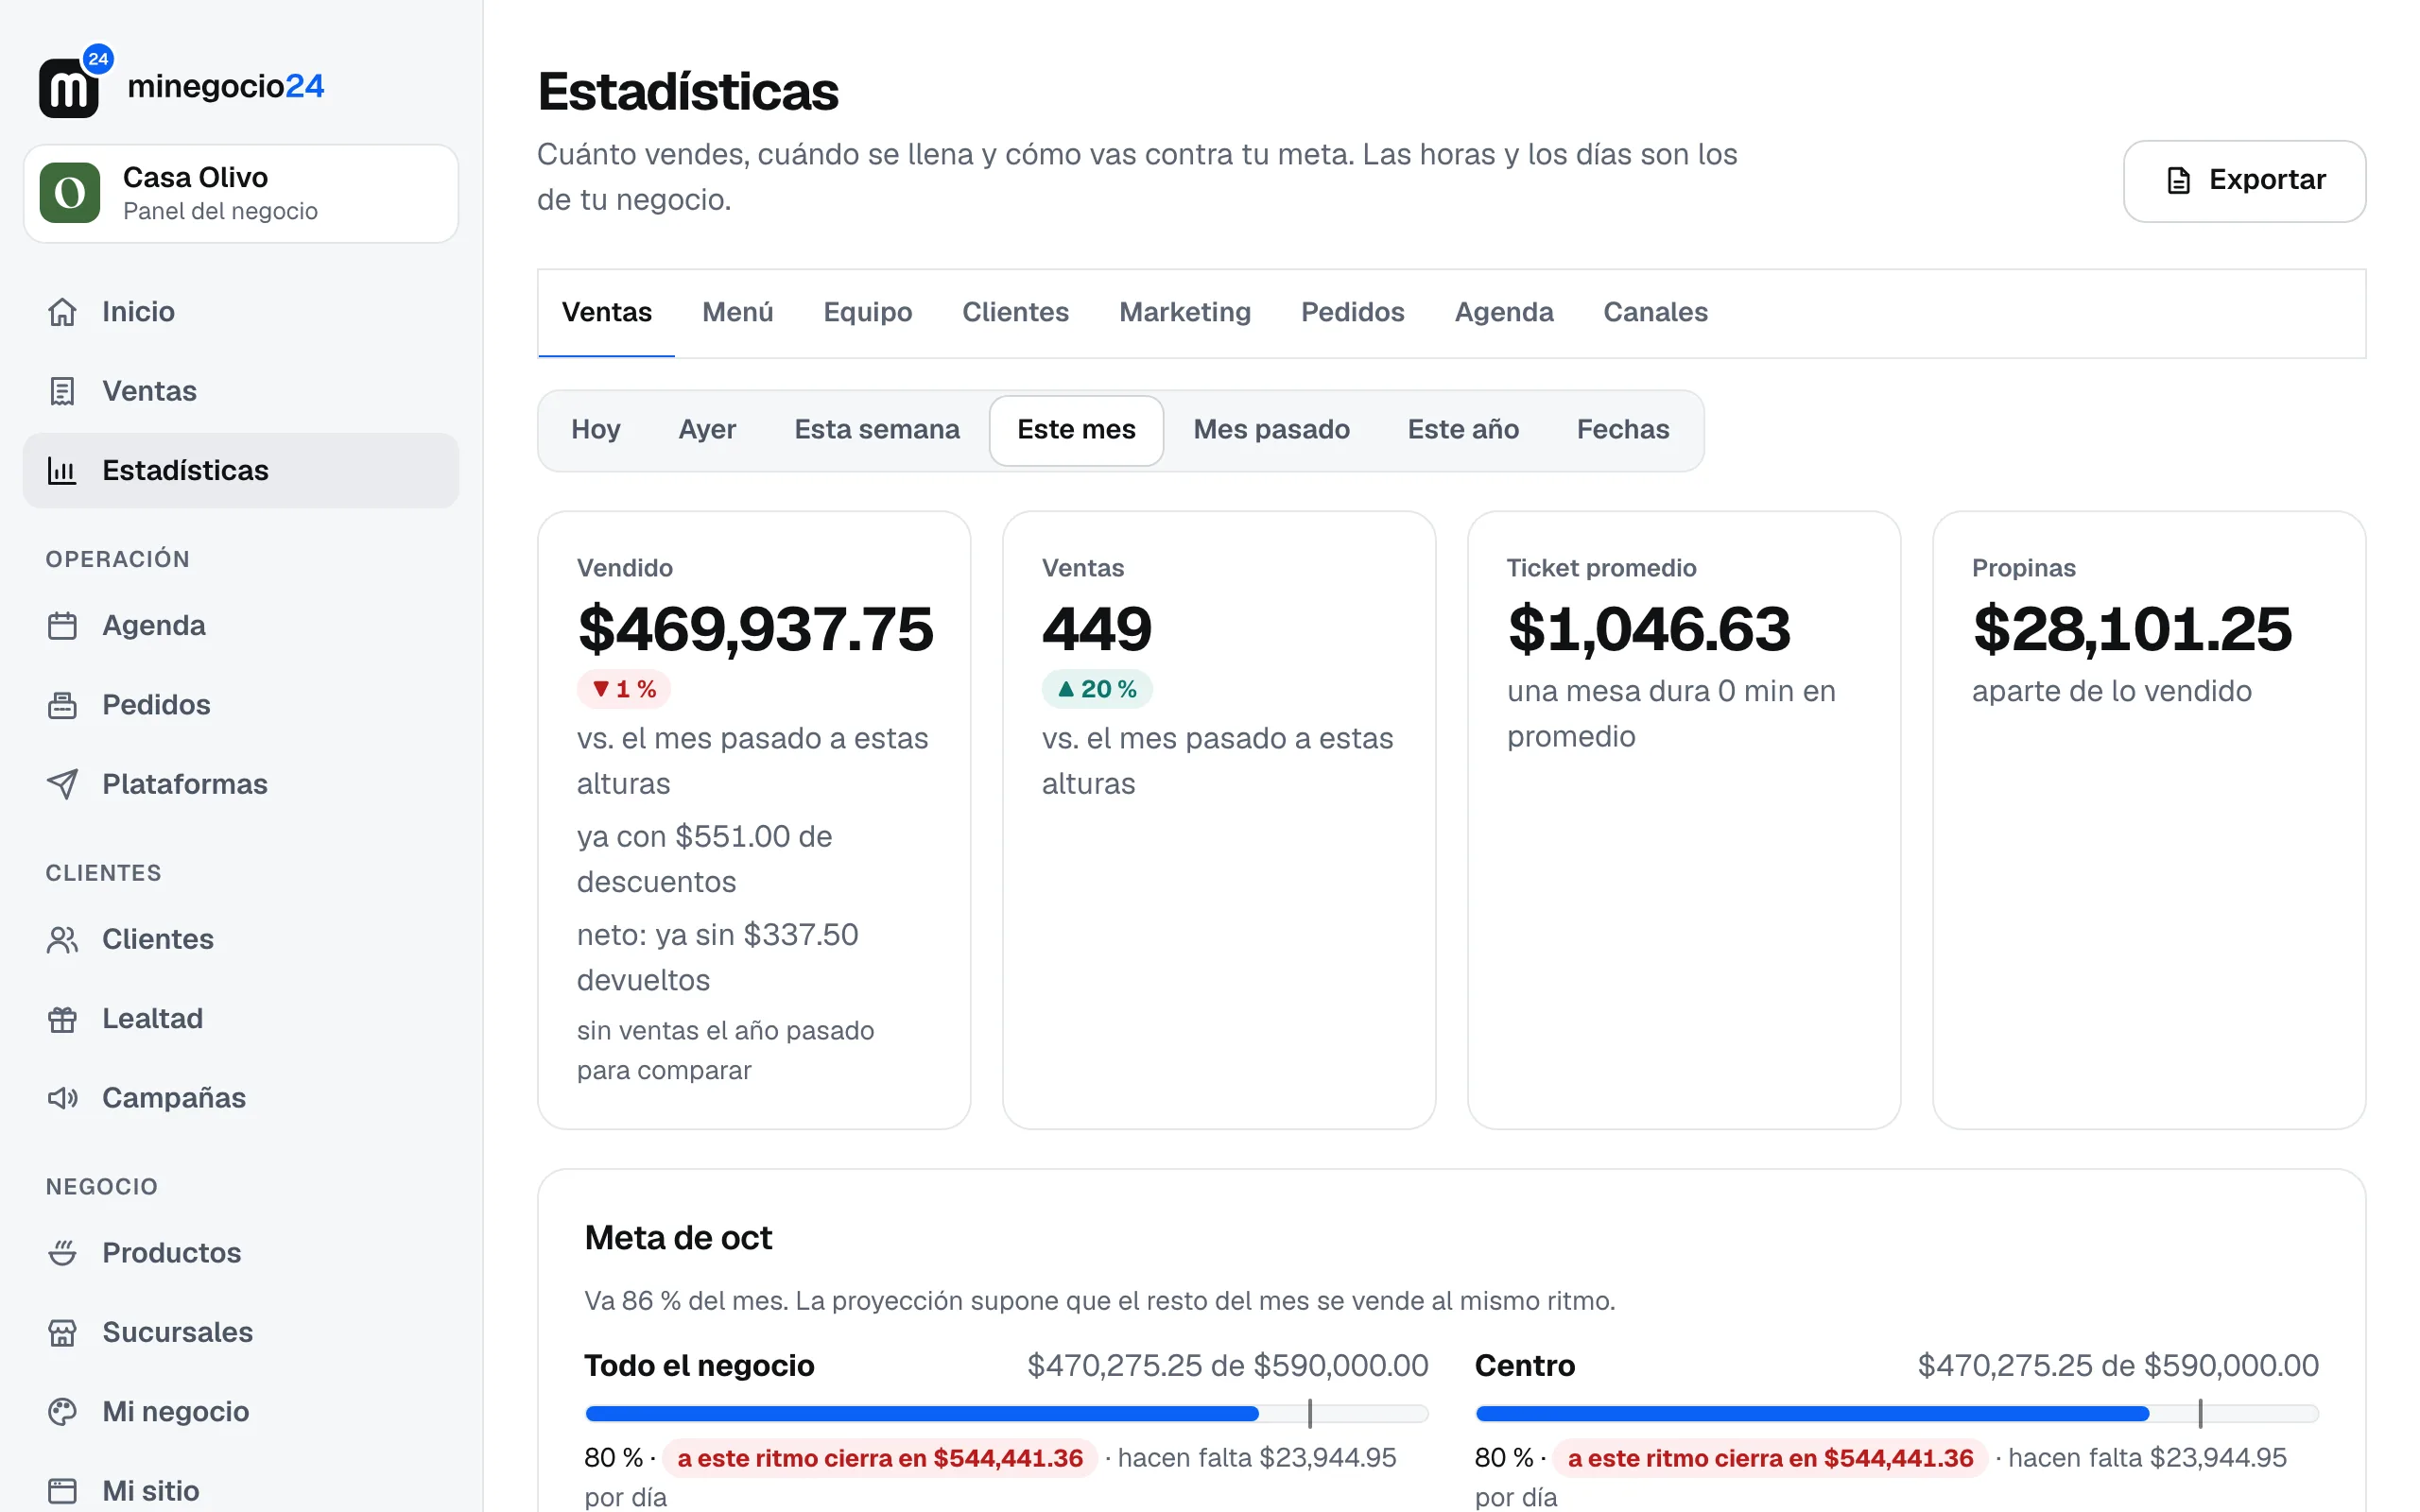Switch to the Agenda statistics tab
Viewport: 2420px width, 1512px height.
(1504, 313)
